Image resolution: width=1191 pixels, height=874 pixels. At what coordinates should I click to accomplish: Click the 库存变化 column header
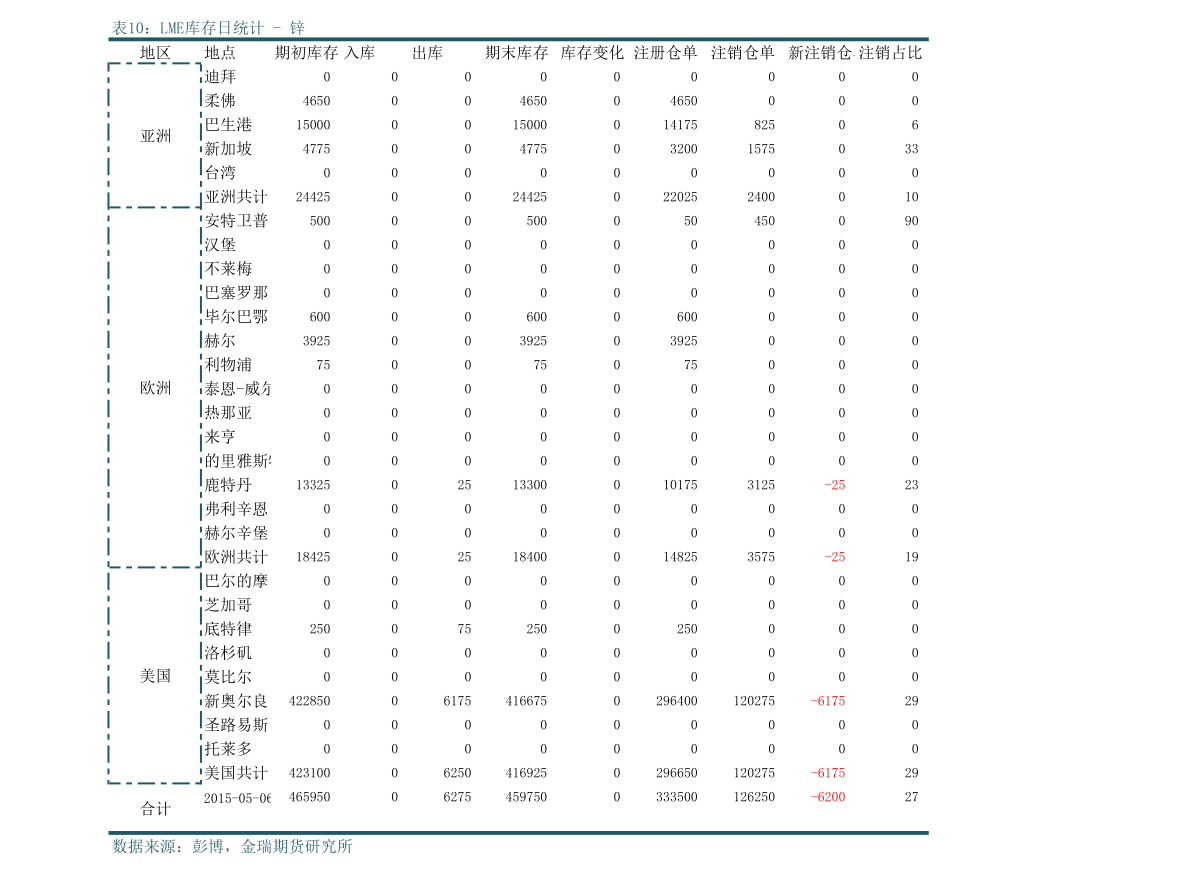[x=592, y=52]
